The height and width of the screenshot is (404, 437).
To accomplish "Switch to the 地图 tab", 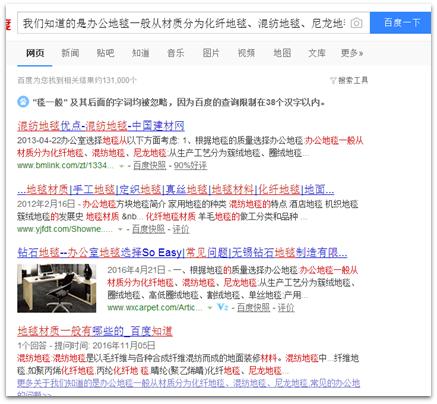I will pos(282,53).
